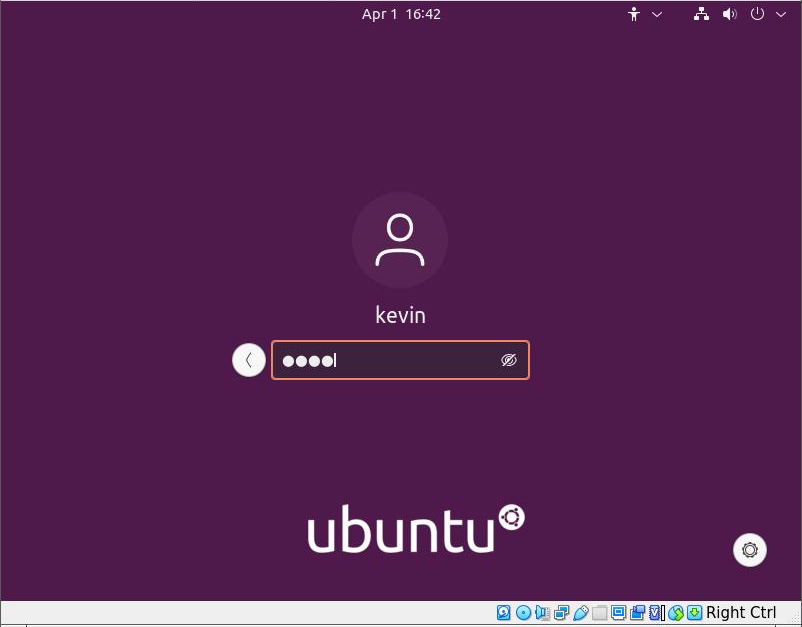Image resolution: width=802 pixels, height=627 pixels.
Task: Click the volume speaker icon in top bar
Action: tap(730, 14)
